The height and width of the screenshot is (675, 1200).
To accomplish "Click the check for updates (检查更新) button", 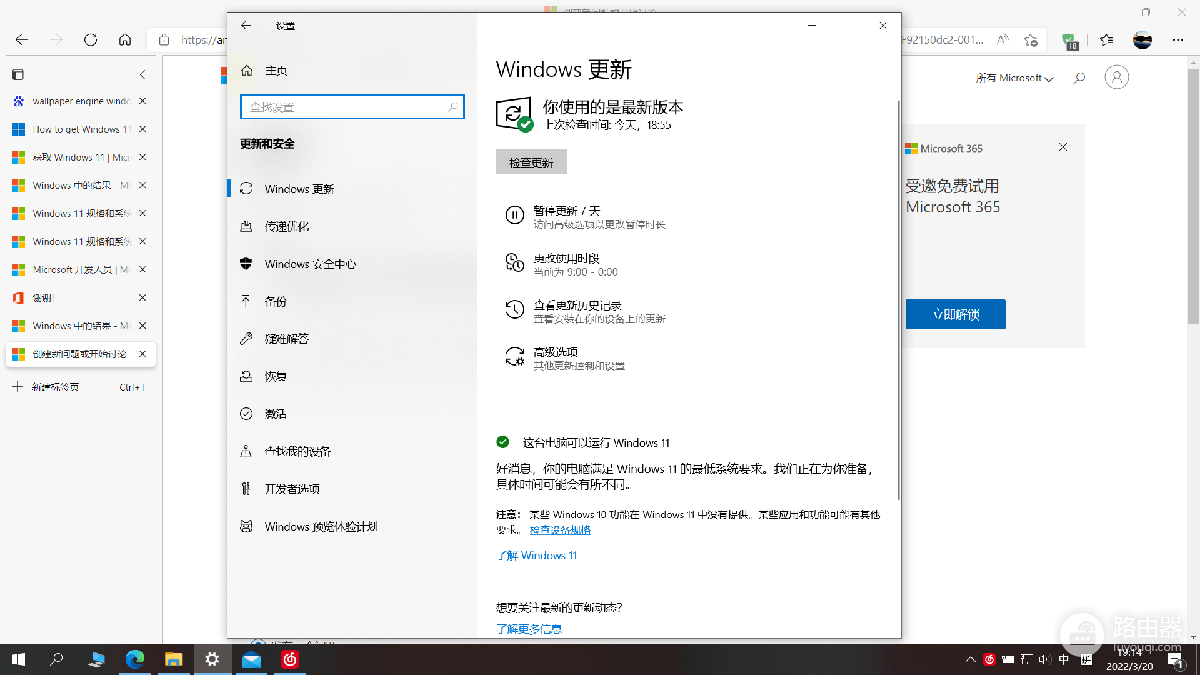I will [x=531, y=162].
